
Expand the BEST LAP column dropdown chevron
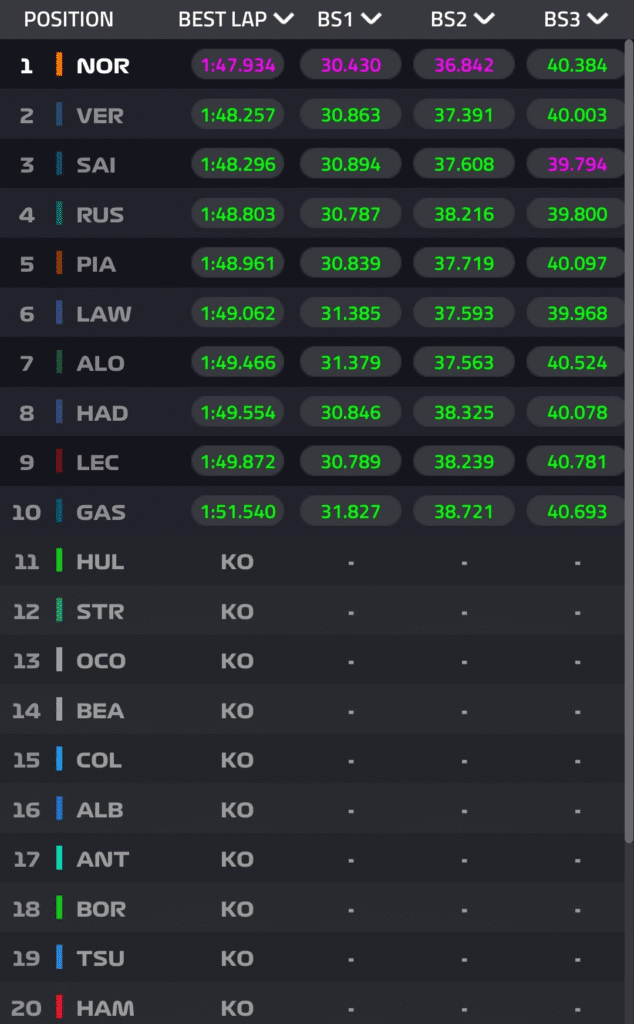[x=283, y=19]
